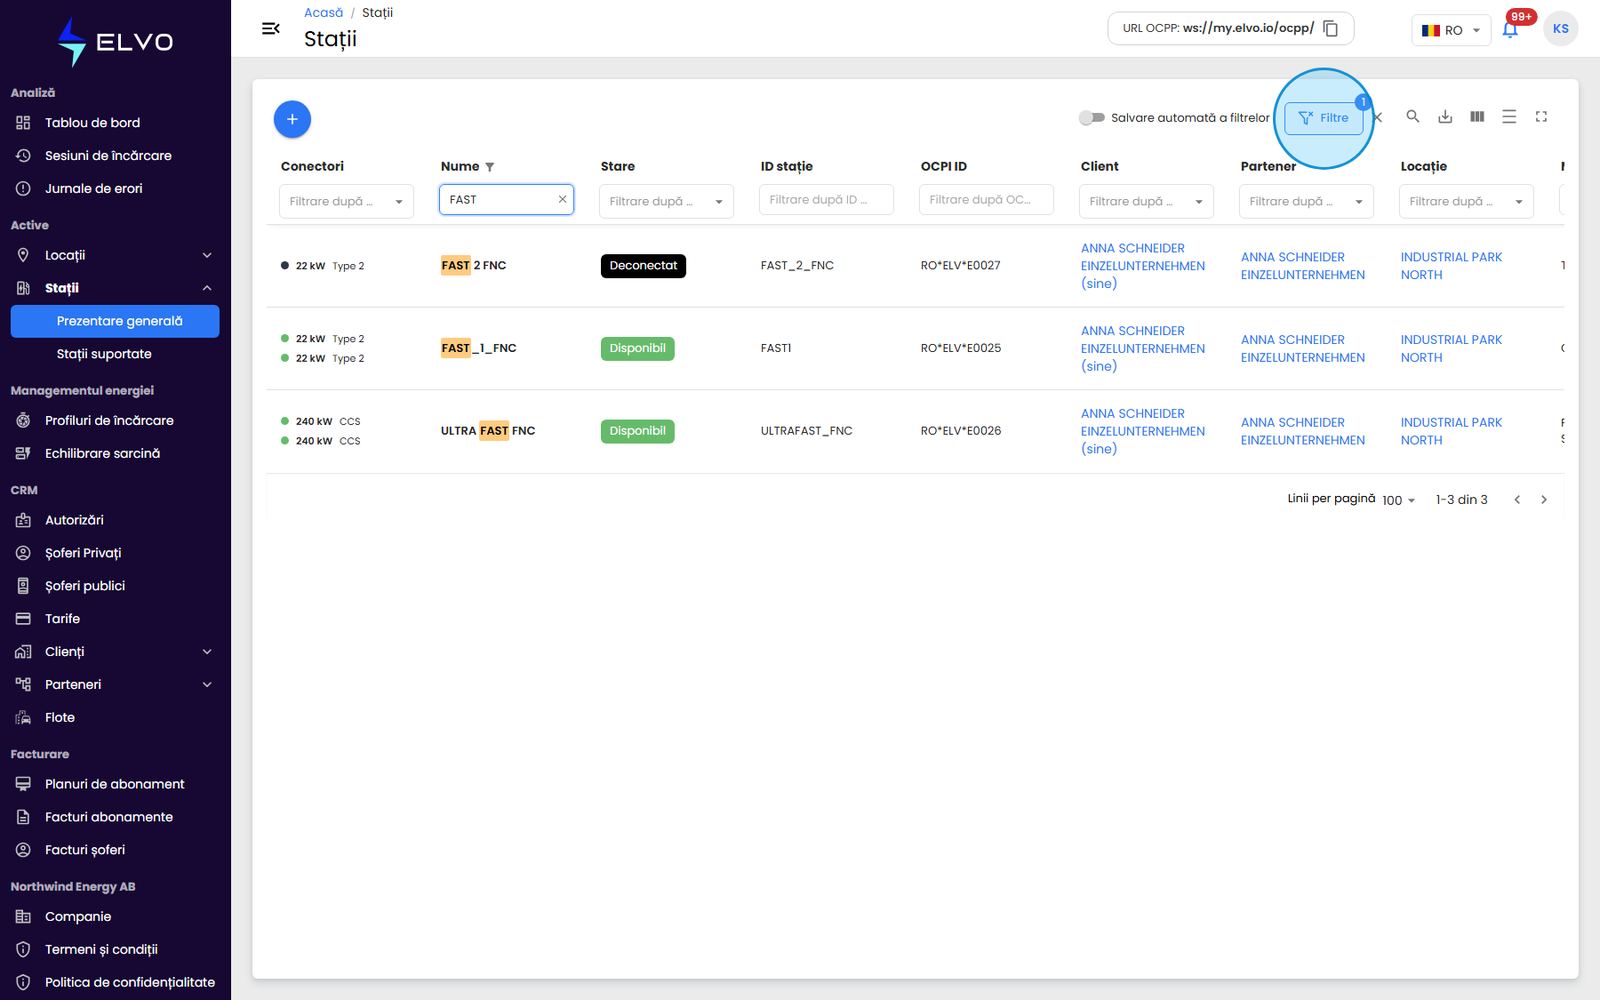Click Deconectat status badge
This screenshot has height=1000, width=1600.
coord(643,266)
